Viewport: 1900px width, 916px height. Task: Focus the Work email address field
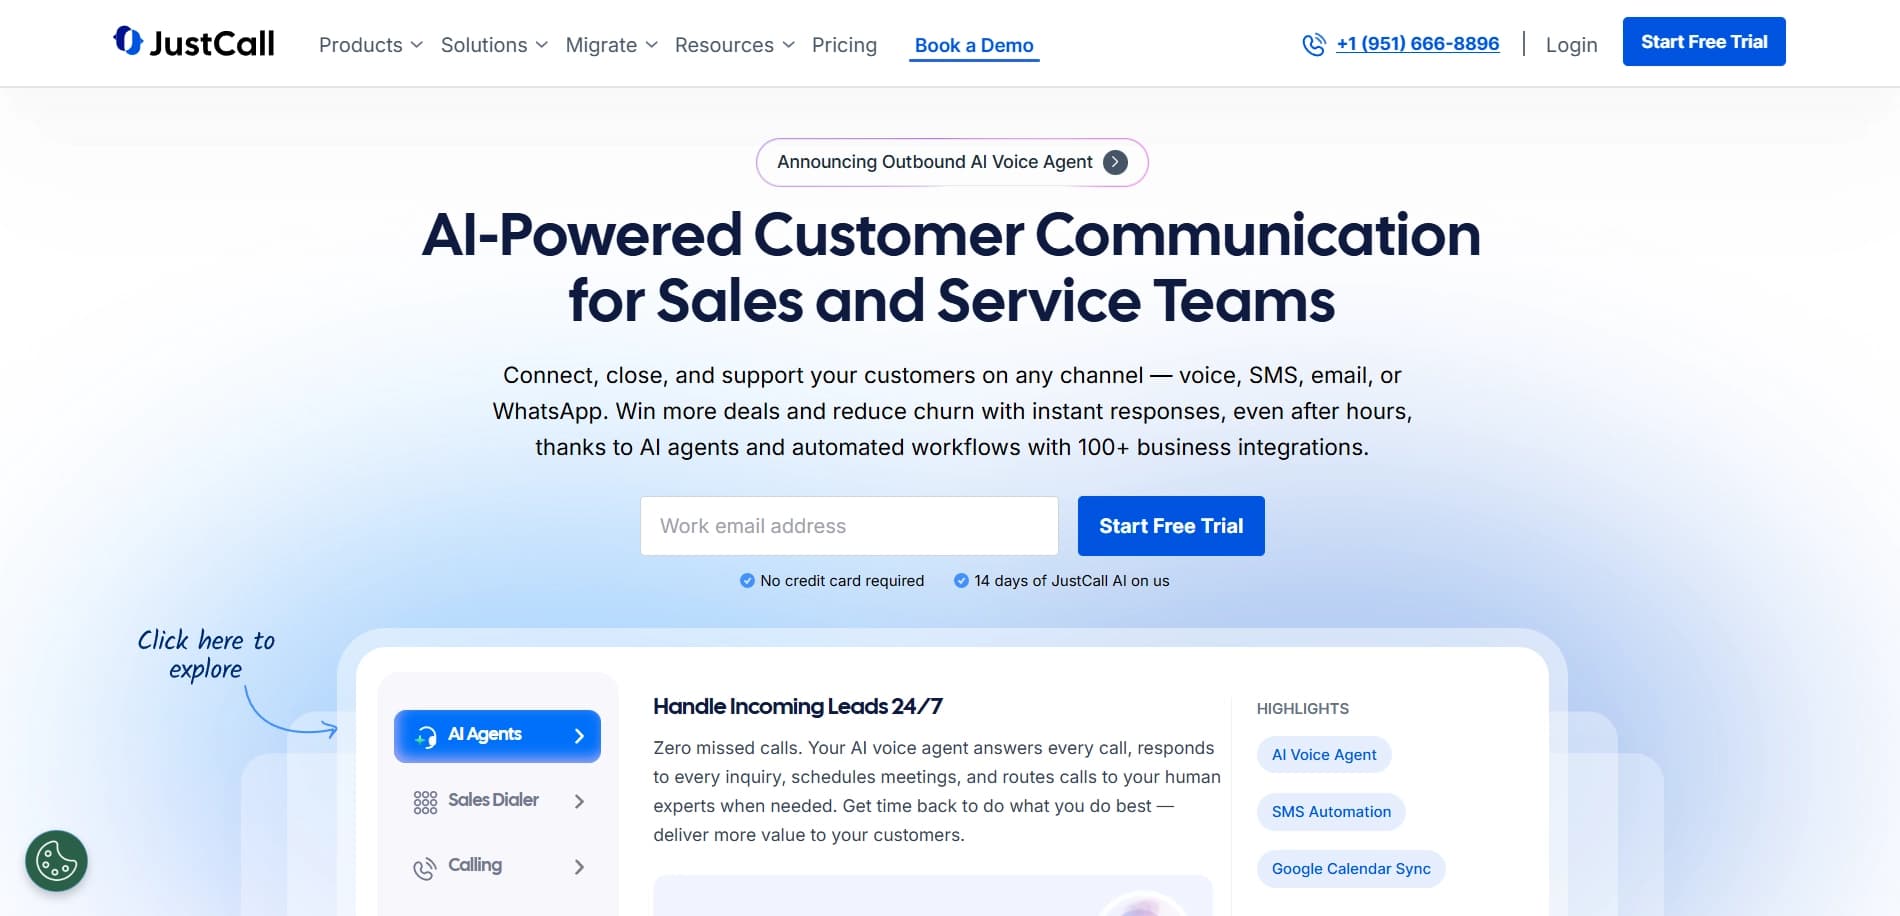[849, 526]
